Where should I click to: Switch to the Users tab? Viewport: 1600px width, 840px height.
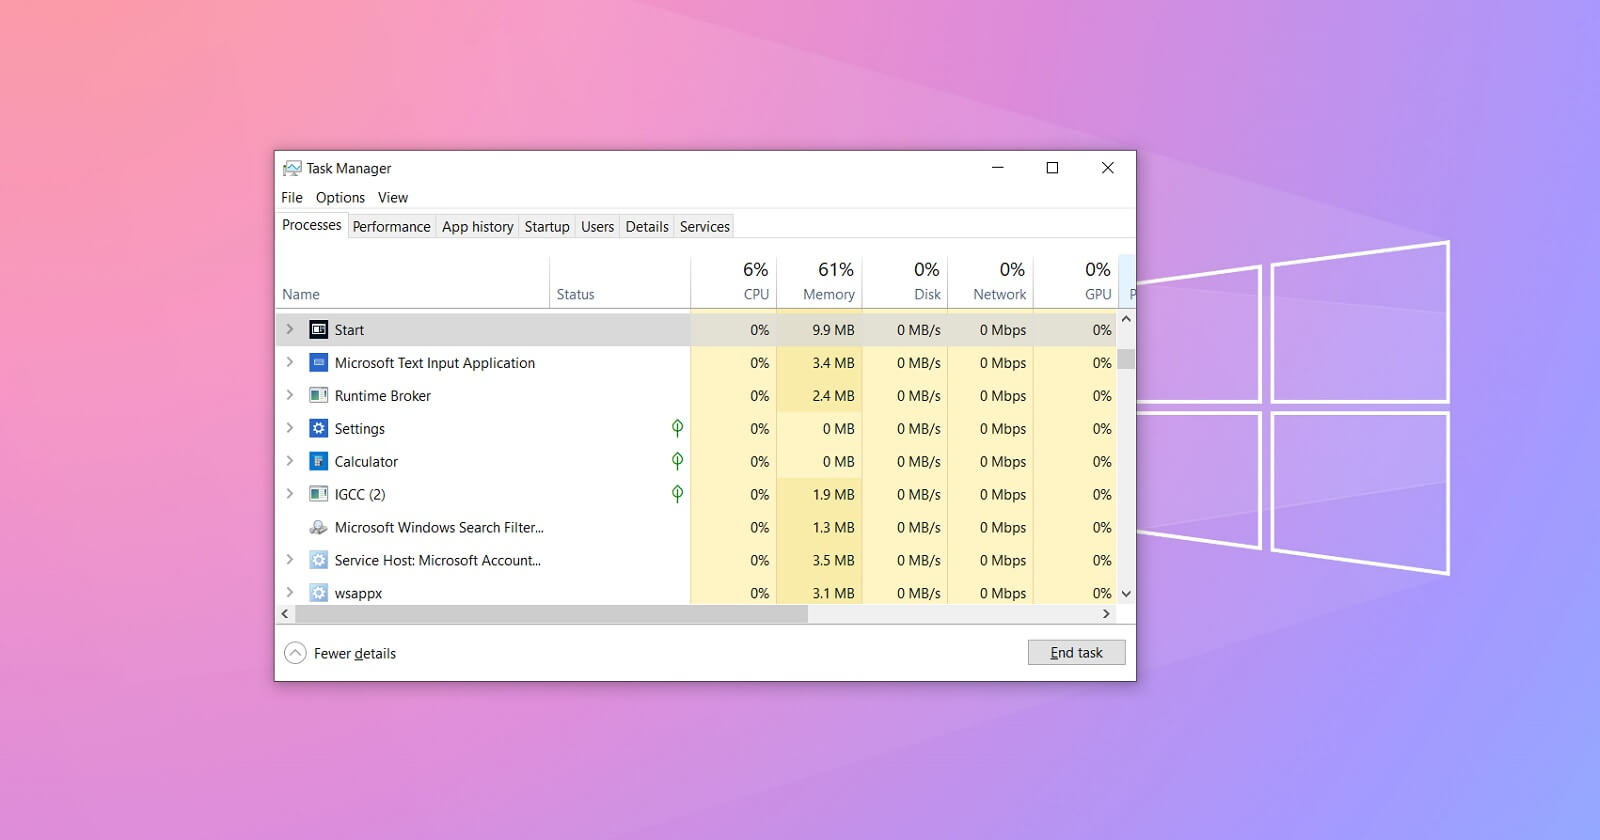(x=598, y=227)
